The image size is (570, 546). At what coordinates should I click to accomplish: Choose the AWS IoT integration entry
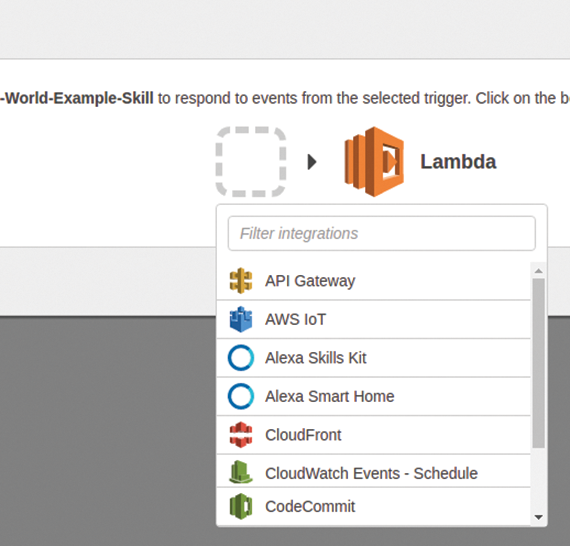tap(374, 320)
